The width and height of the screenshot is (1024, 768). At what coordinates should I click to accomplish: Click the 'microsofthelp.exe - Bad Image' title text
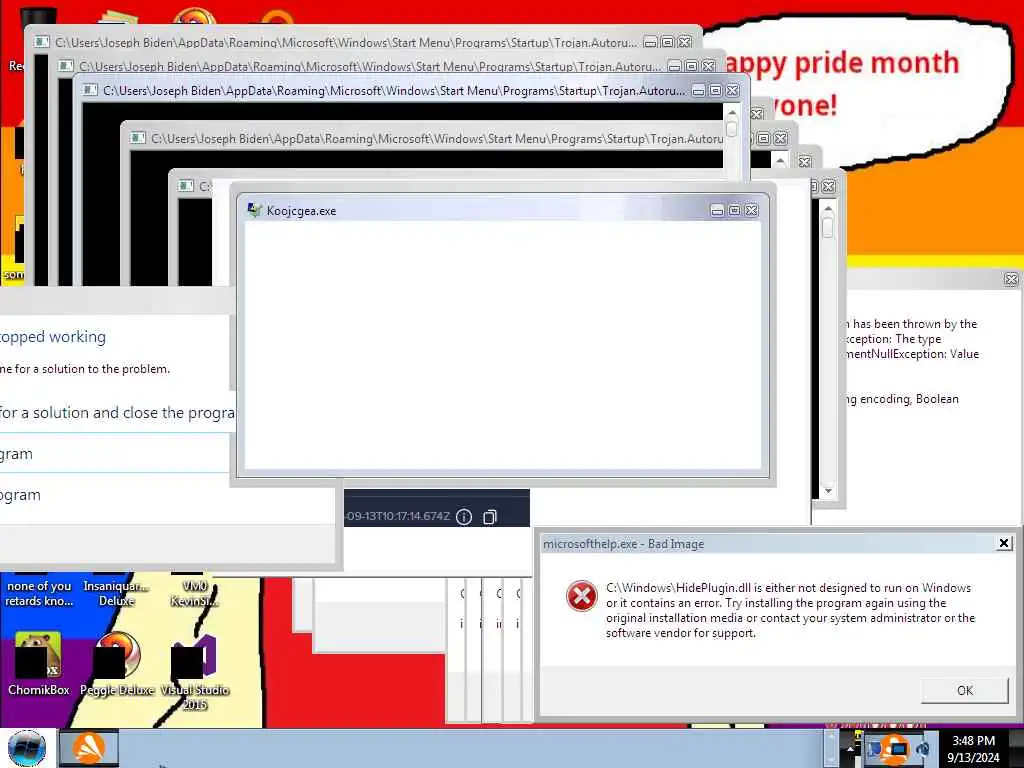coord(624,544)
